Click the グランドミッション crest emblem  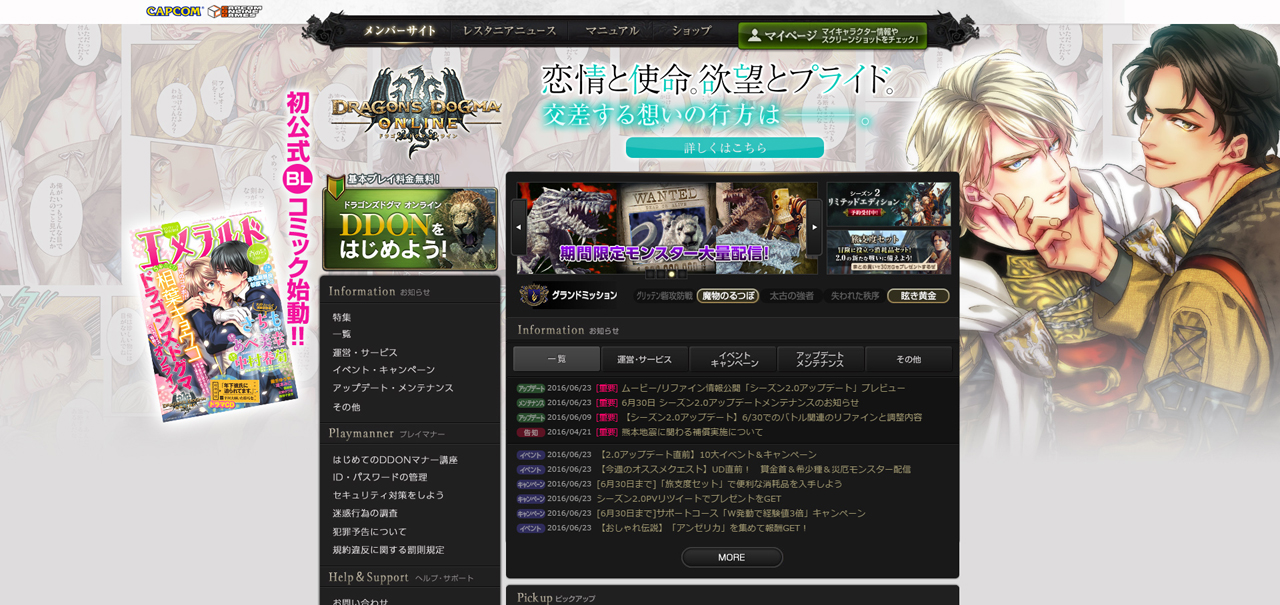(533, 295)
